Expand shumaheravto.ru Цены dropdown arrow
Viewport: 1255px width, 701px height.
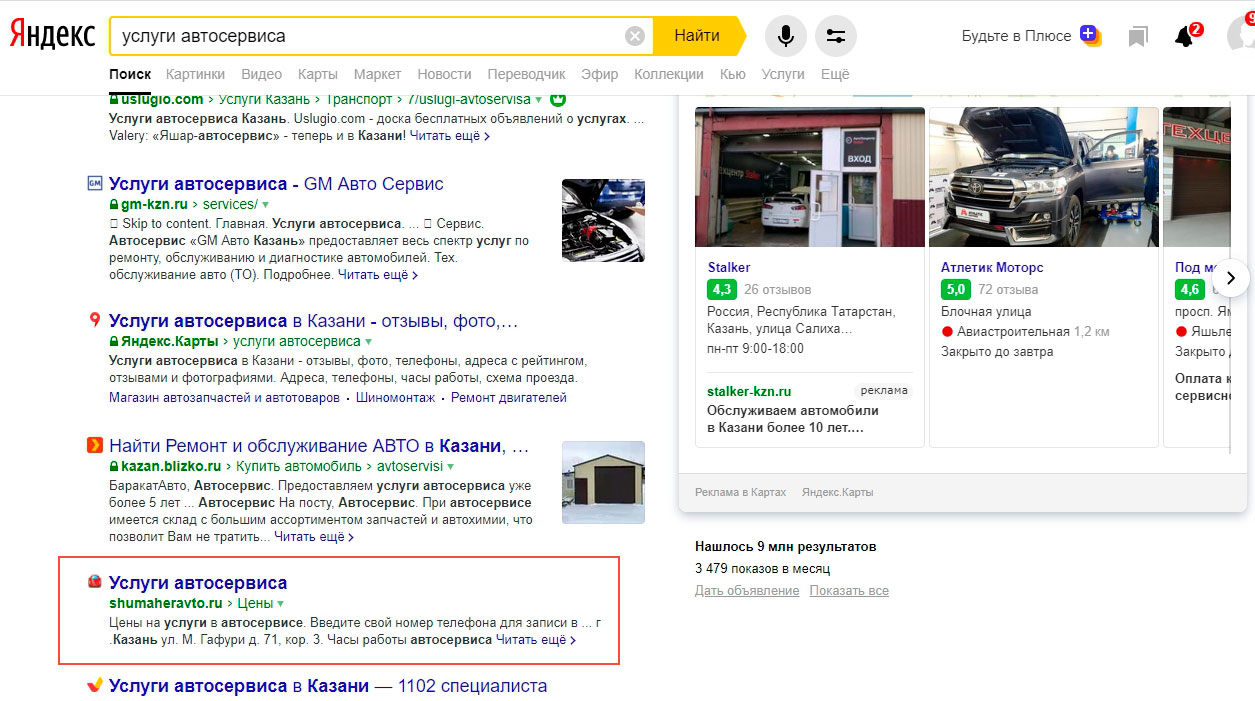[280, 604]
